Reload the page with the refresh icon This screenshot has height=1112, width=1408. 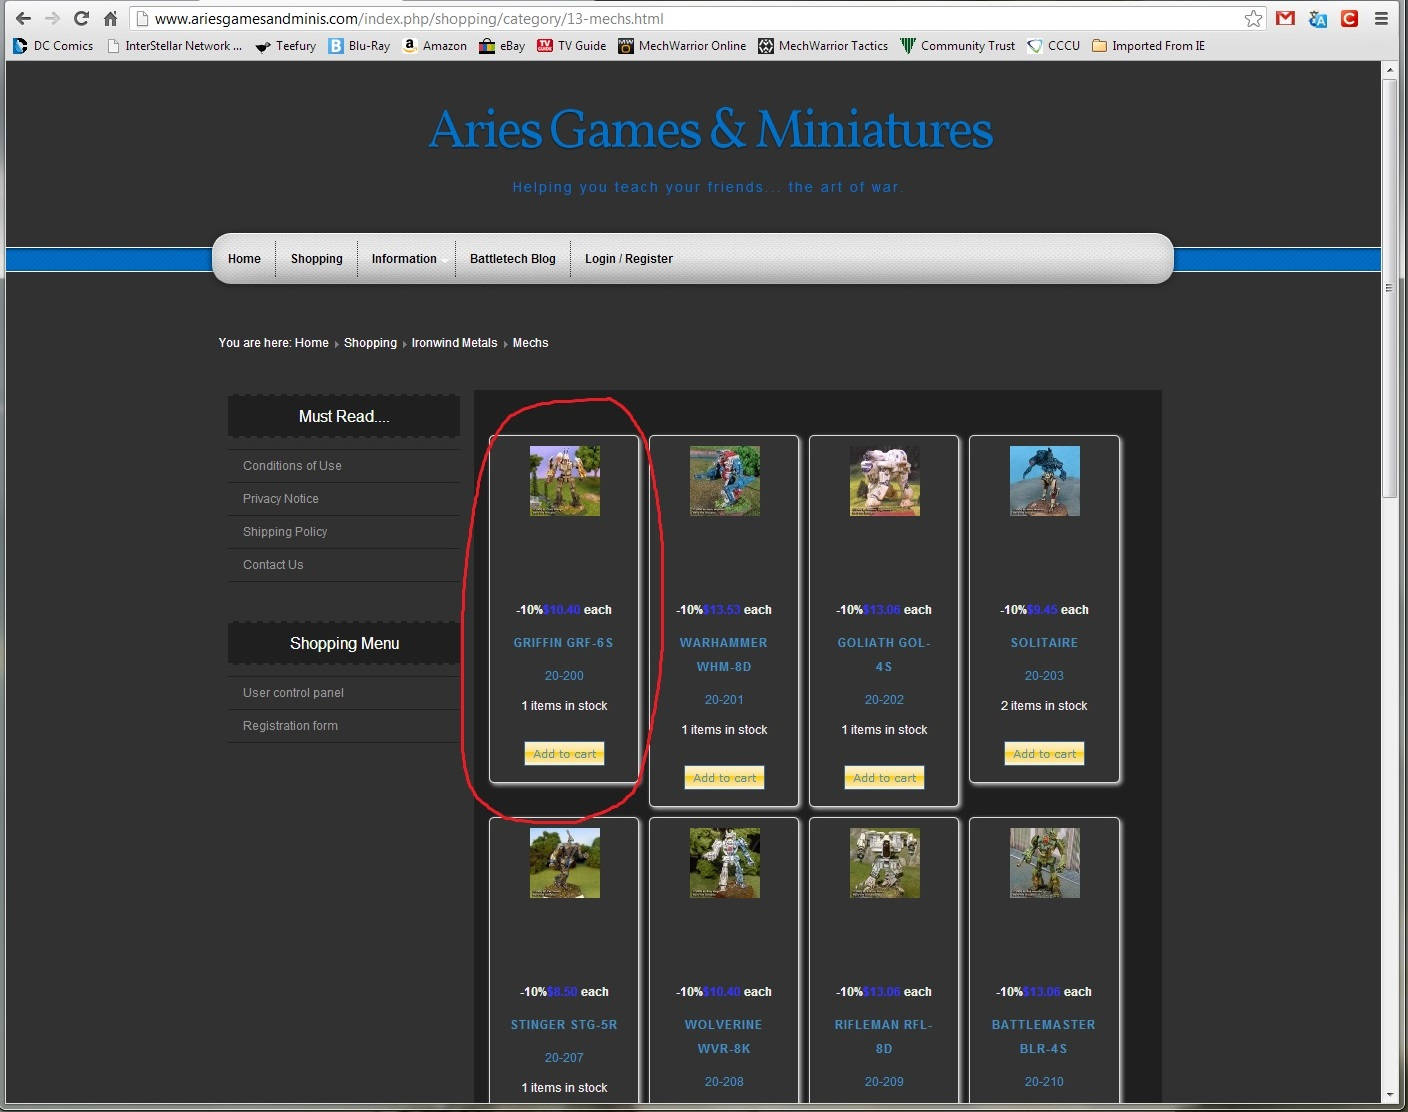[x=81, y=18]
